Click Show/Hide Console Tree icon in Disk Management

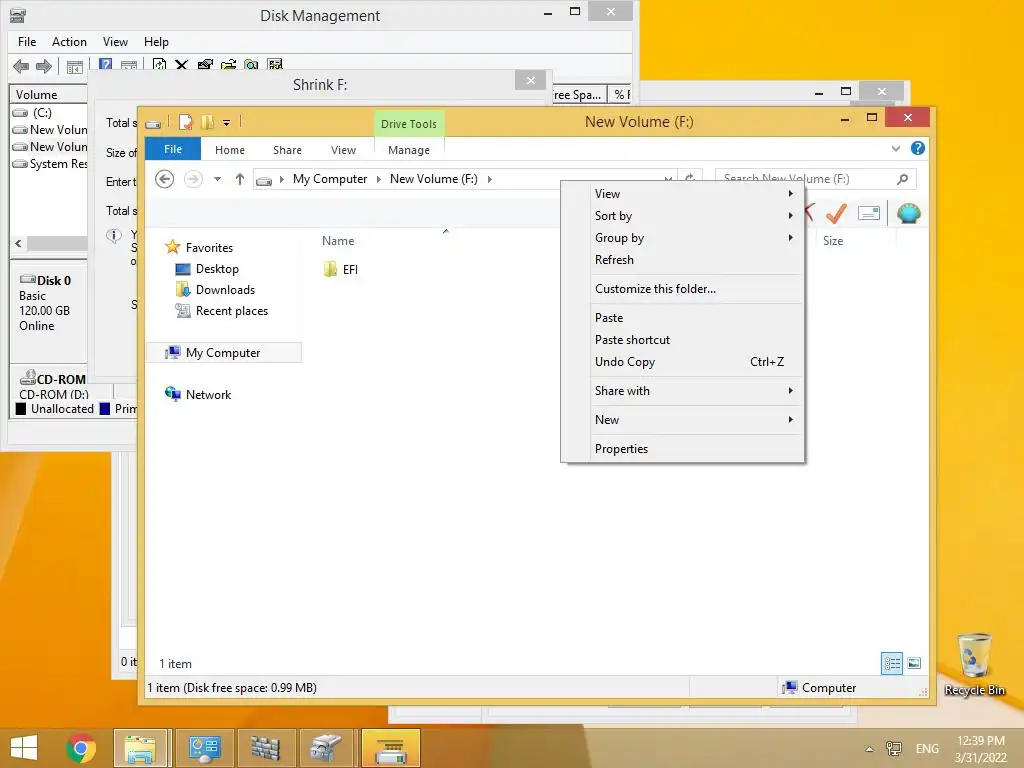(75, 67)
